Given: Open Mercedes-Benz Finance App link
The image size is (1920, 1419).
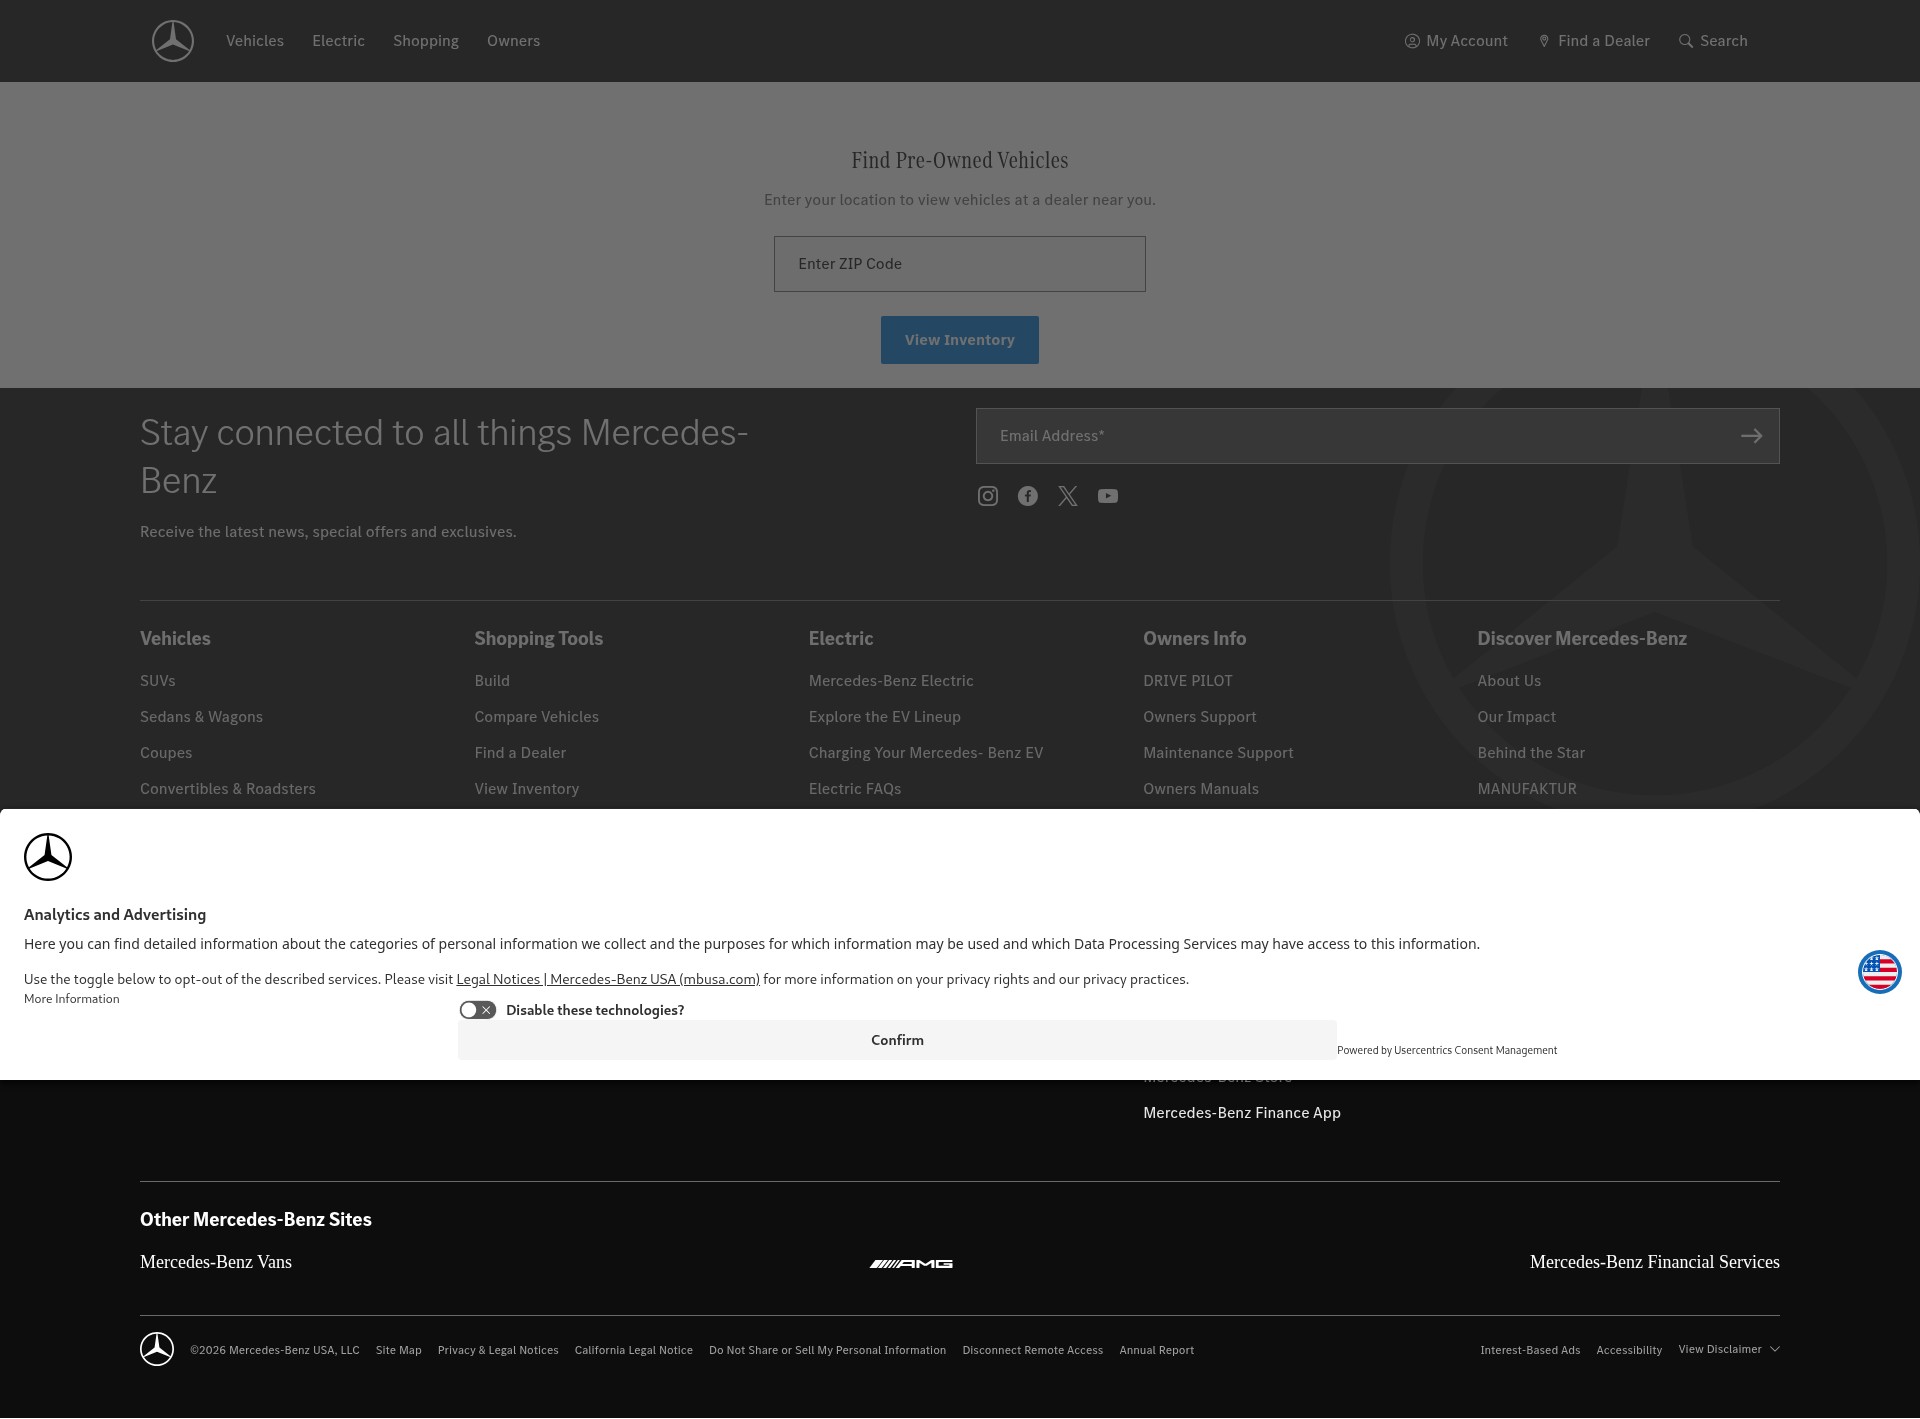Looking at the screenshot, I should pos(1242,1113).
